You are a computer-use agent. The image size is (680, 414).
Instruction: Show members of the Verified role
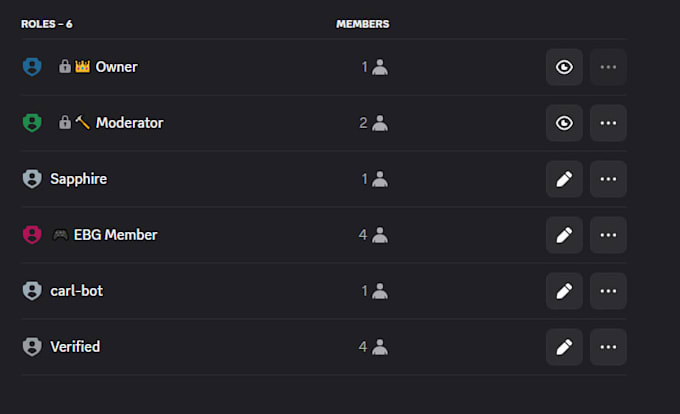[373, 347]
